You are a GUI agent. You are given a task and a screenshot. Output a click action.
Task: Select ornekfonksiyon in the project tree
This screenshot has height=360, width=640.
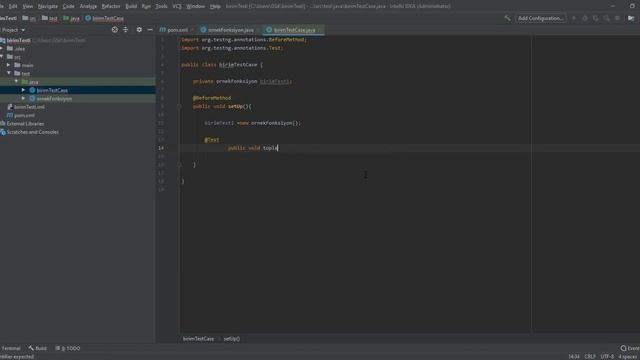(54, 99)
